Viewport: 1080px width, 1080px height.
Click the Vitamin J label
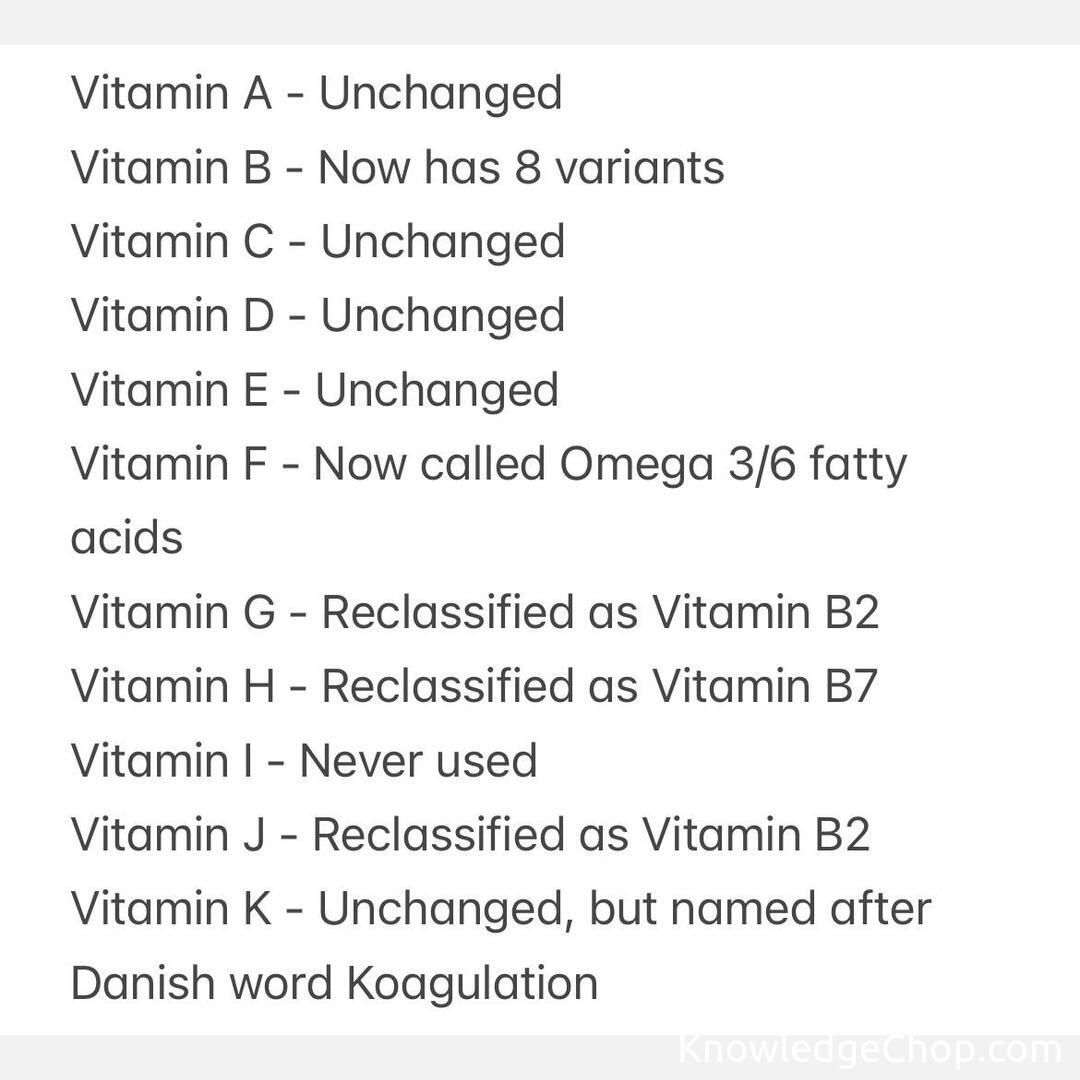[168, 834]
